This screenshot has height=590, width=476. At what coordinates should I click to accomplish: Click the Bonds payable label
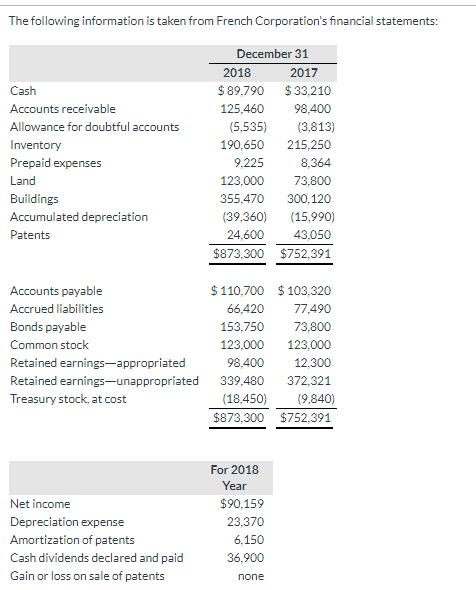click(48, 327)
